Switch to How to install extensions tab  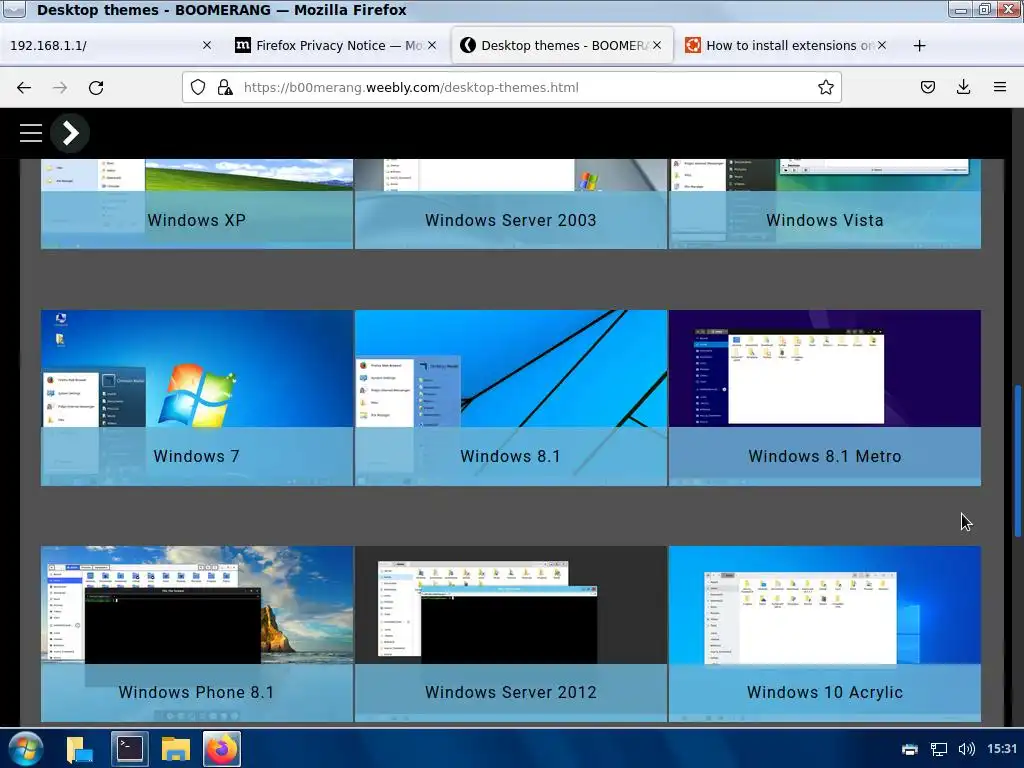pyautogui.click(x=786, y=45)
